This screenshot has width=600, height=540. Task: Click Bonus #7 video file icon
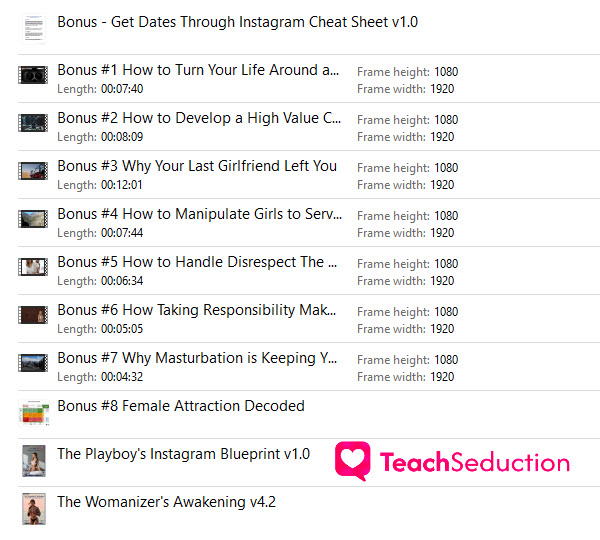tap(33, 363)
